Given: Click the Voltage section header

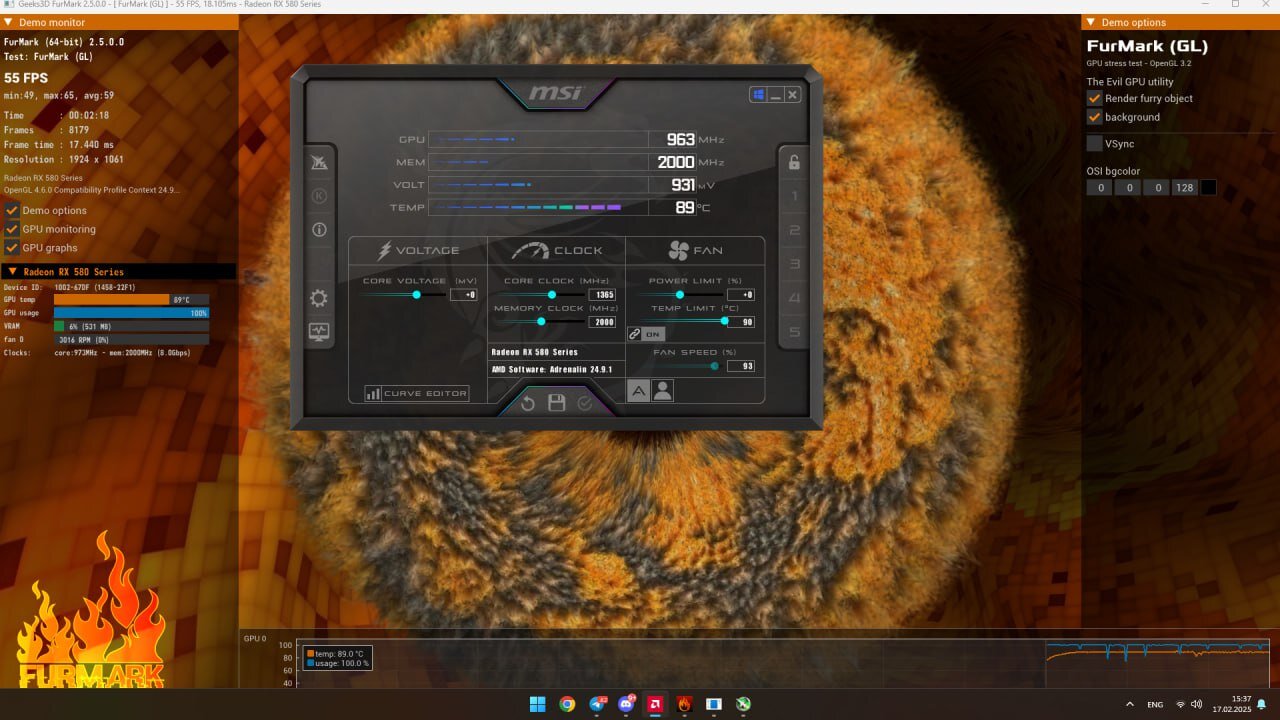Looking at the screenshot, I should coord(418,250).
